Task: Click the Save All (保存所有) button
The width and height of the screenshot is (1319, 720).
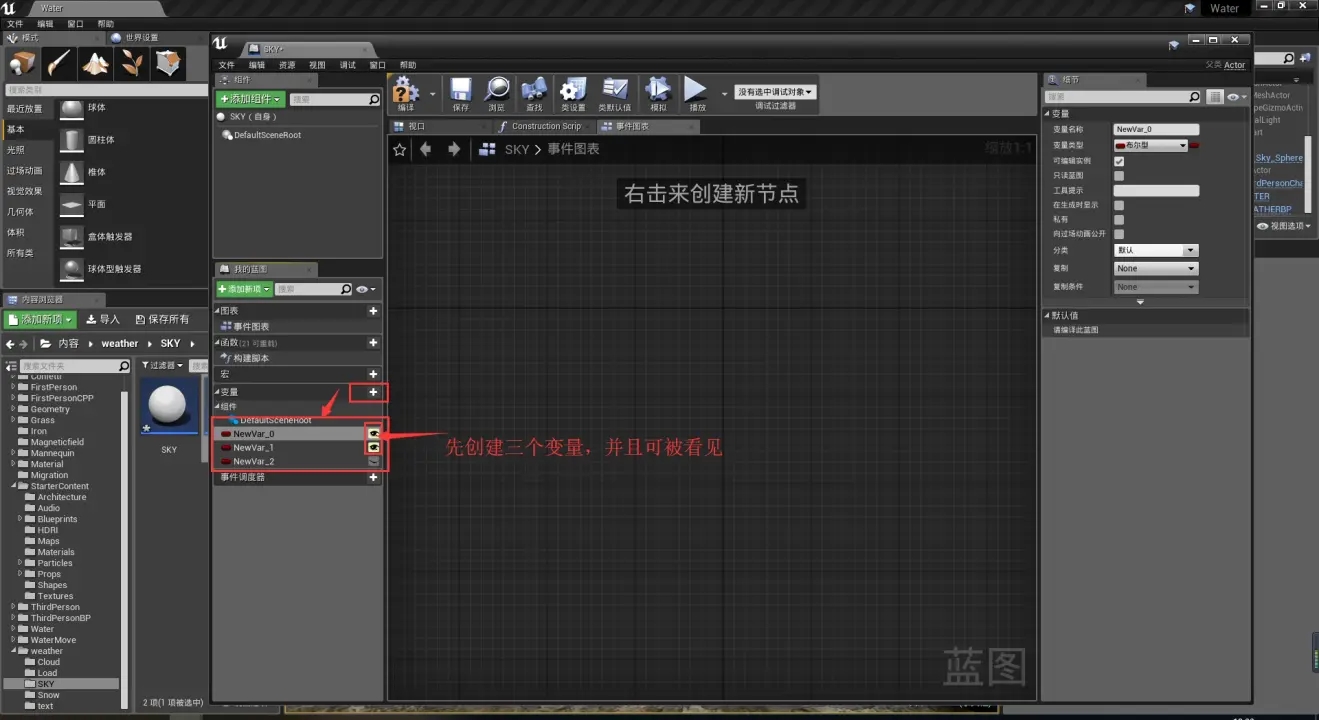Action: (160, 319)
